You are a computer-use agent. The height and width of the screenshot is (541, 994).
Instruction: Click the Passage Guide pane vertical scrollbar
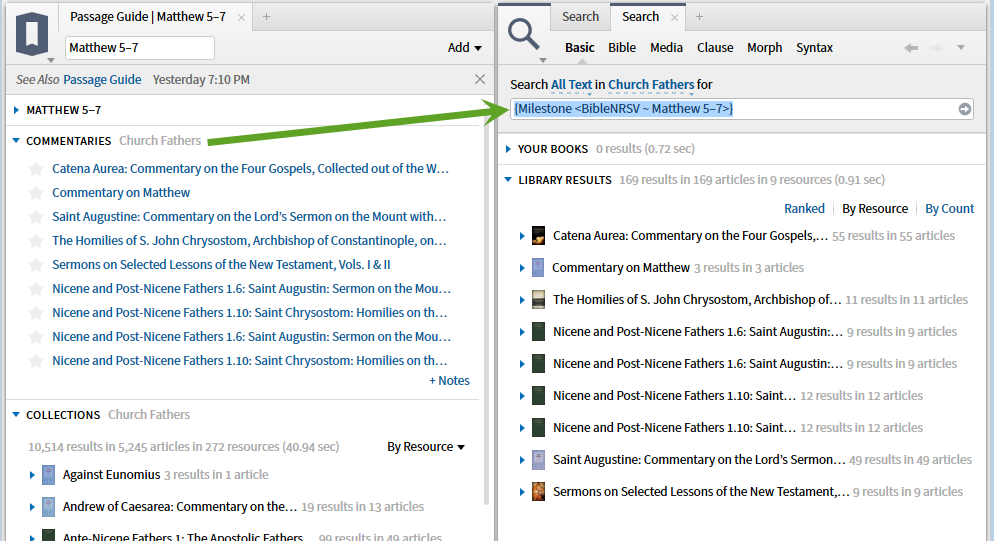pyautogui.click(x=487, y=317)
